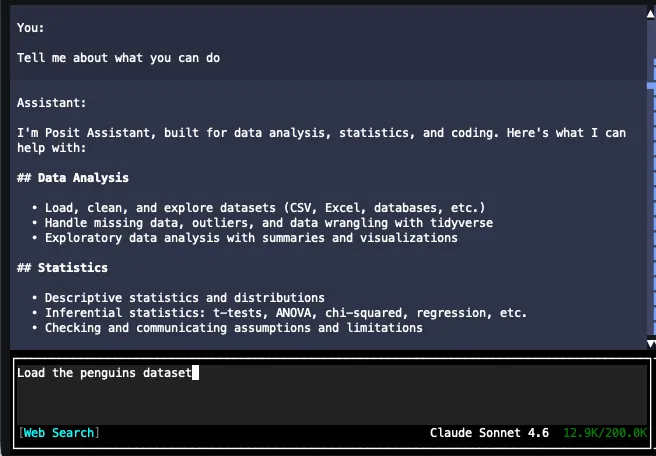The width and height of the screenshot is (656, 456).
Task: Click the scroll down arrow
Action: pos(650,343)
